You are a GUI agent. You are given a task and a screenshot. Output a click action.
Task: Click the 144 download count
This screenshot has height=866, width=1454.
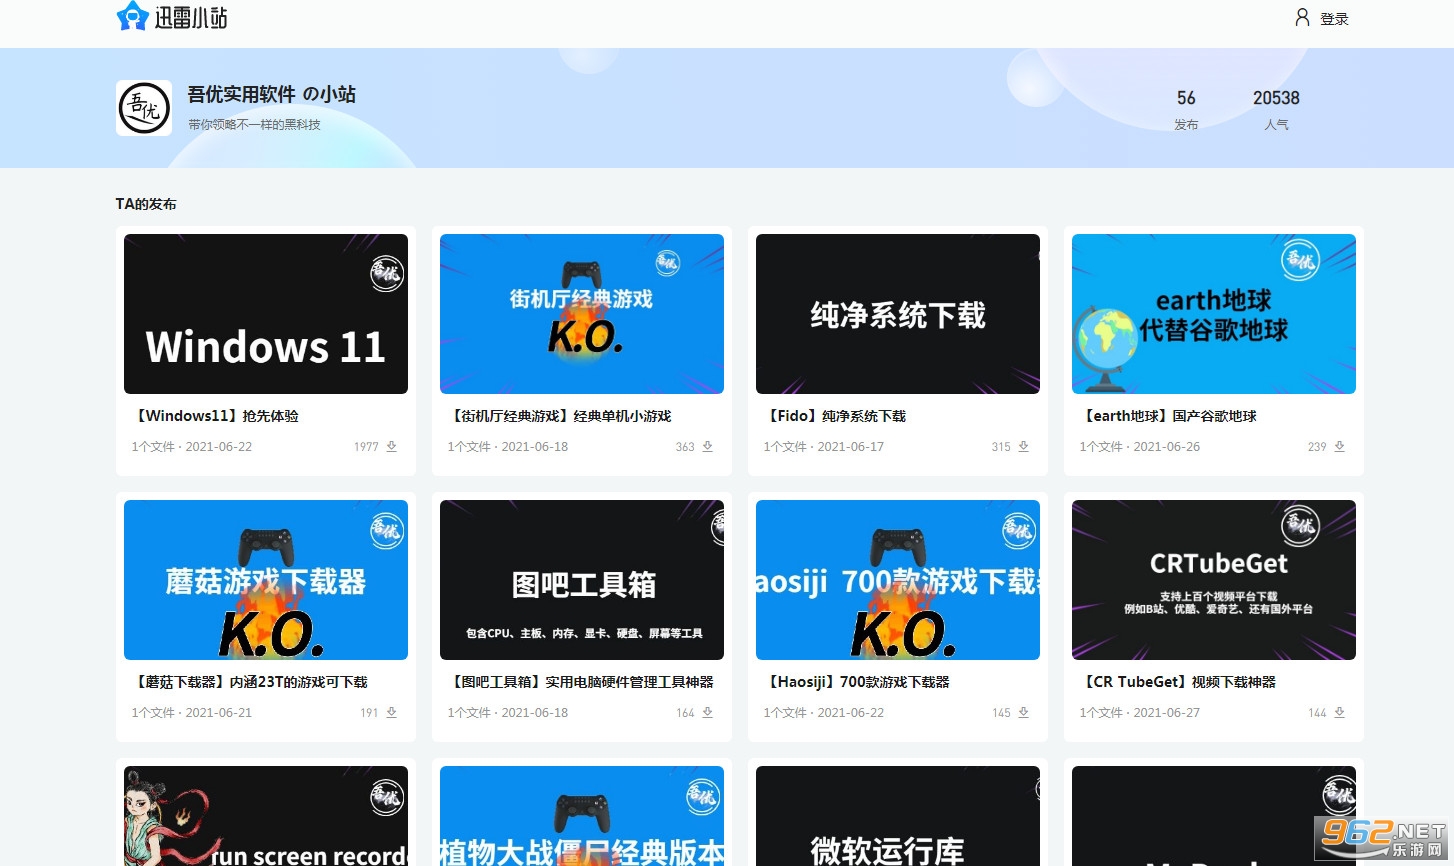coord(1317,713)
